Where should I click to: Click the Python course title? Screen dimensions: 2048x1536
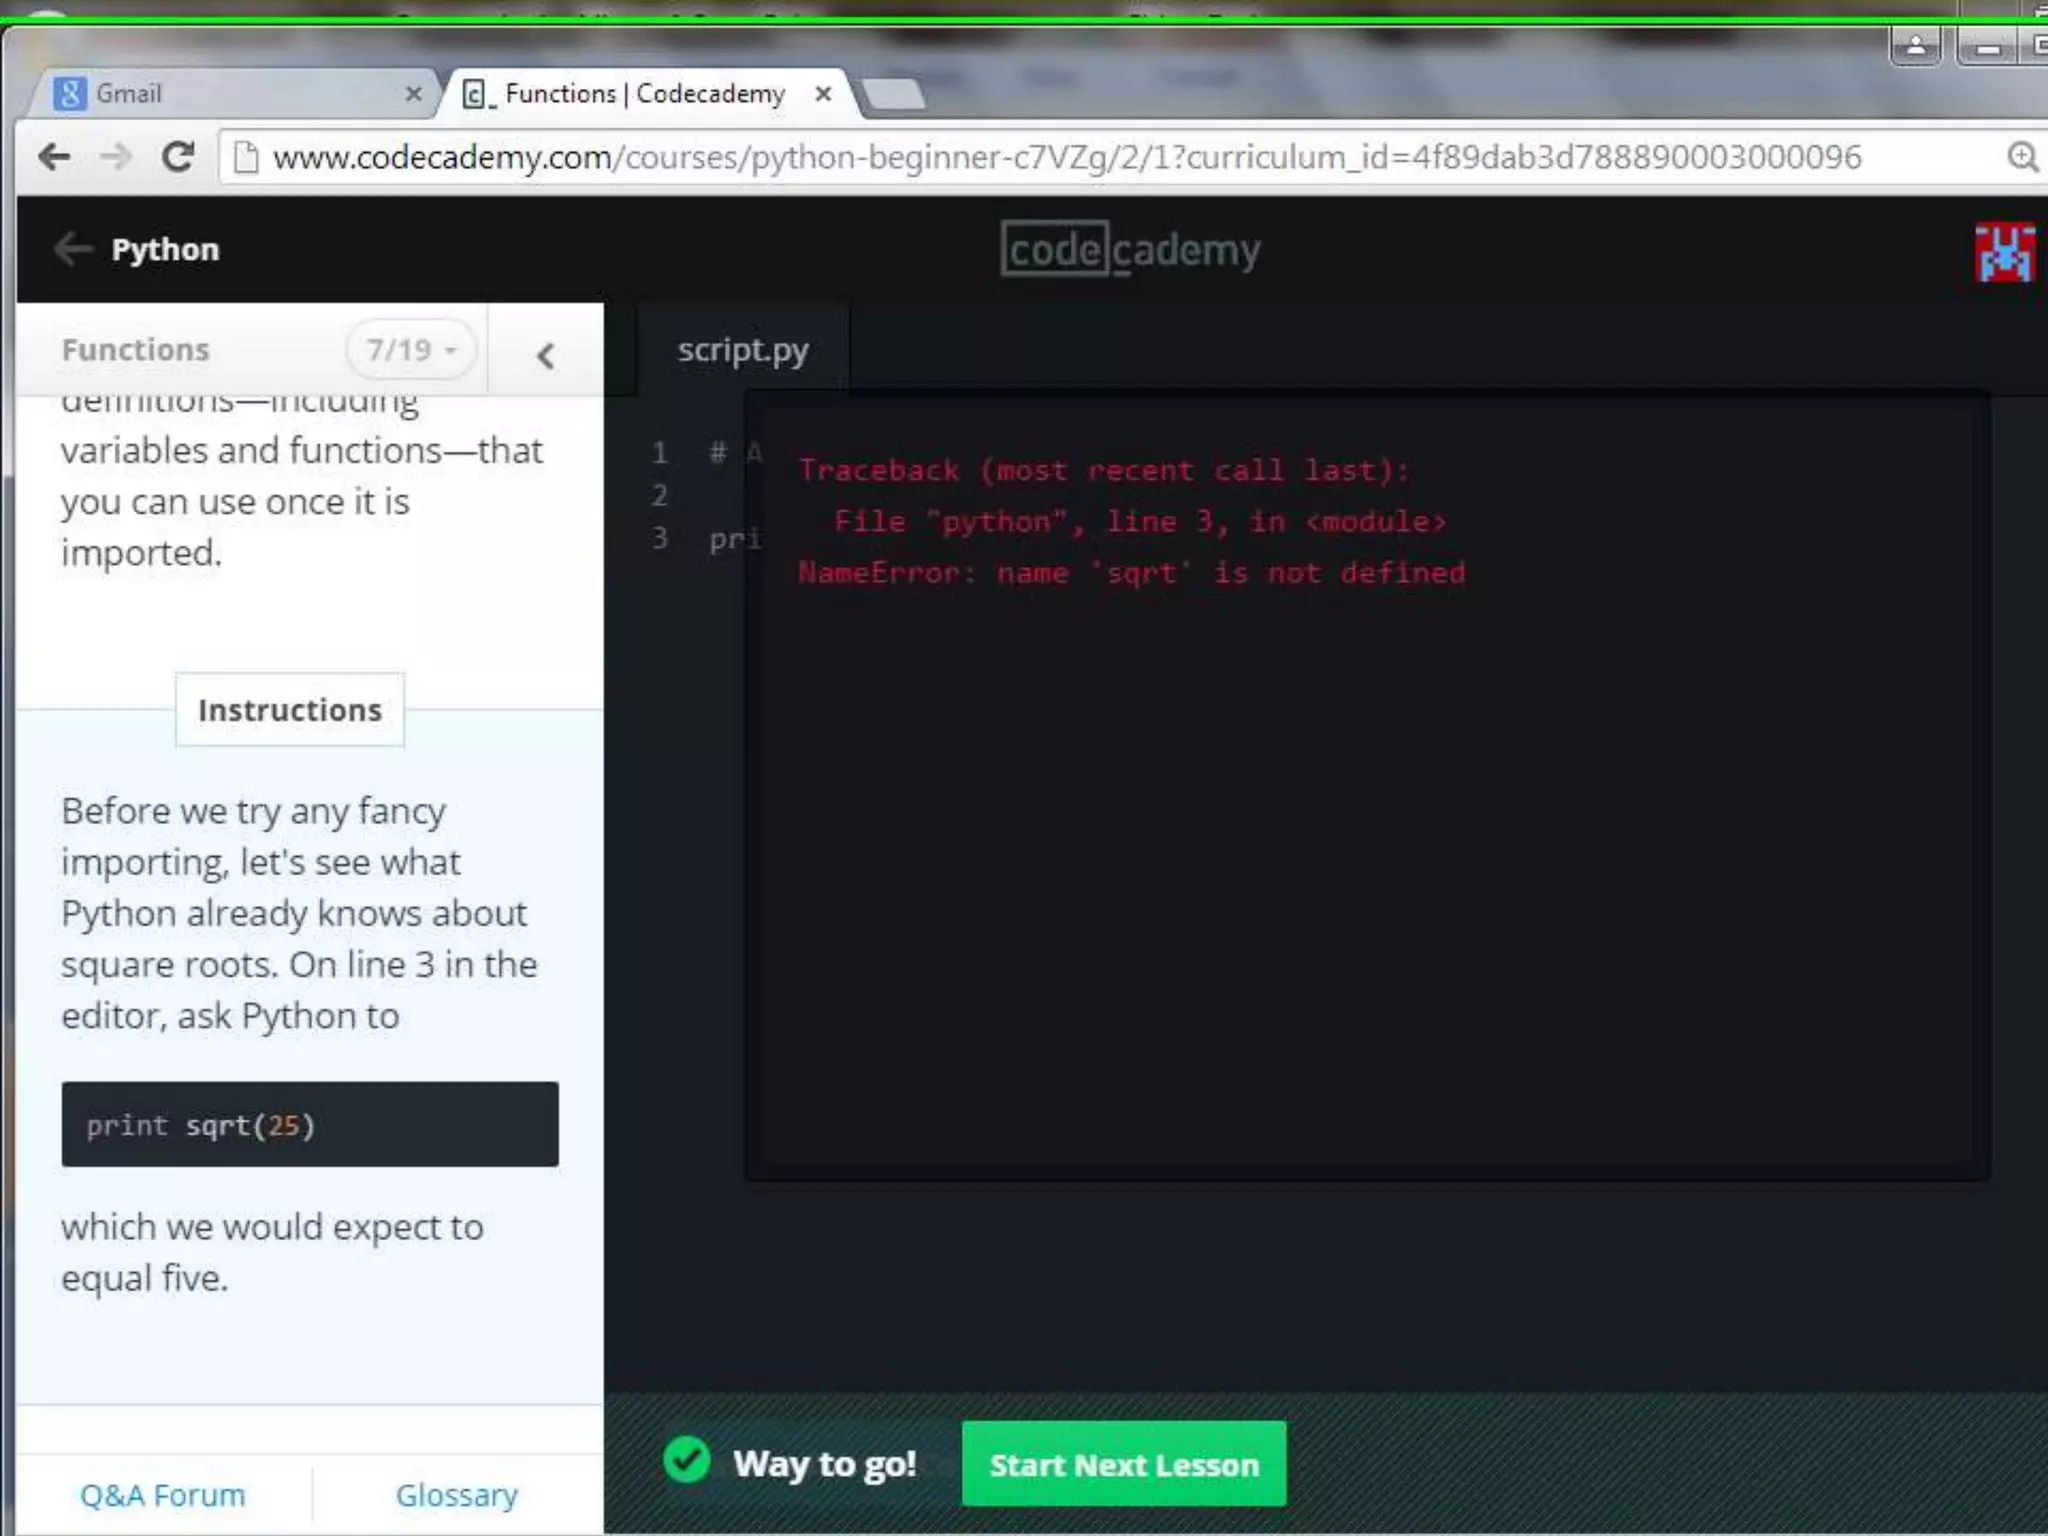click(165, 249)
